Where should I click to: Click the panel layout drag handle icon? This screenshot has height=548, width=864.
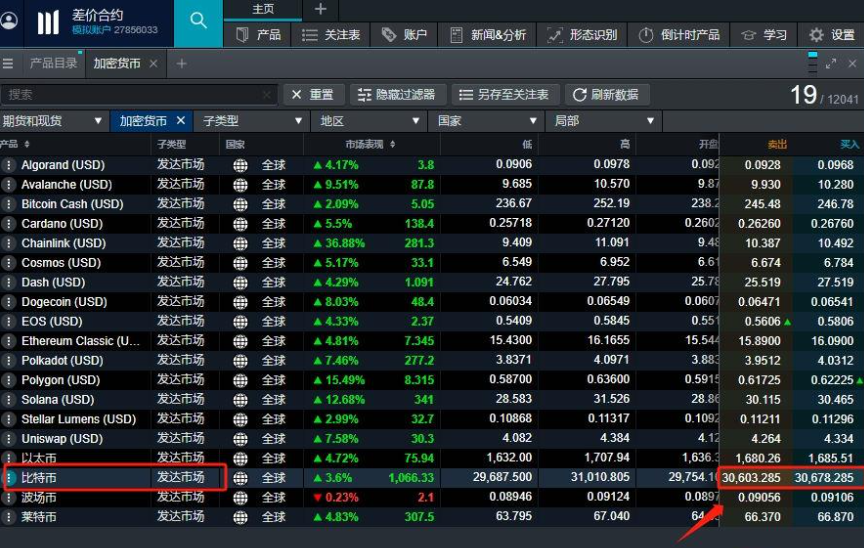coord(812,63)
